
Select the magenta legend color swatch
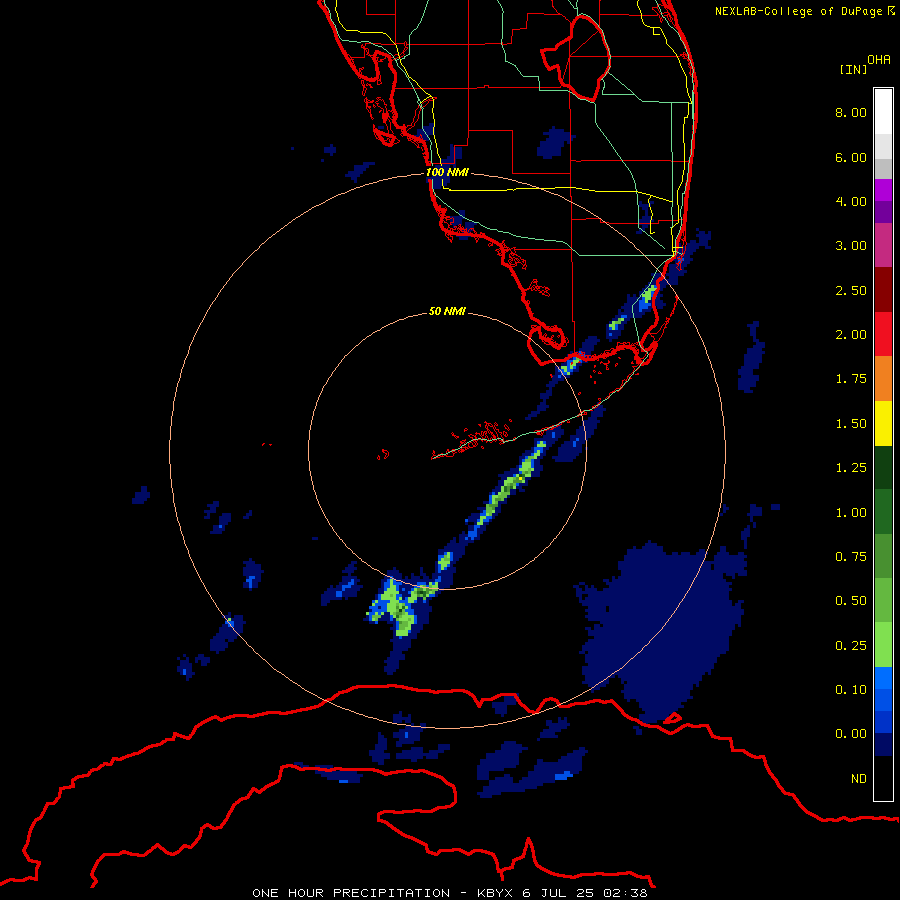pos(883,190)
